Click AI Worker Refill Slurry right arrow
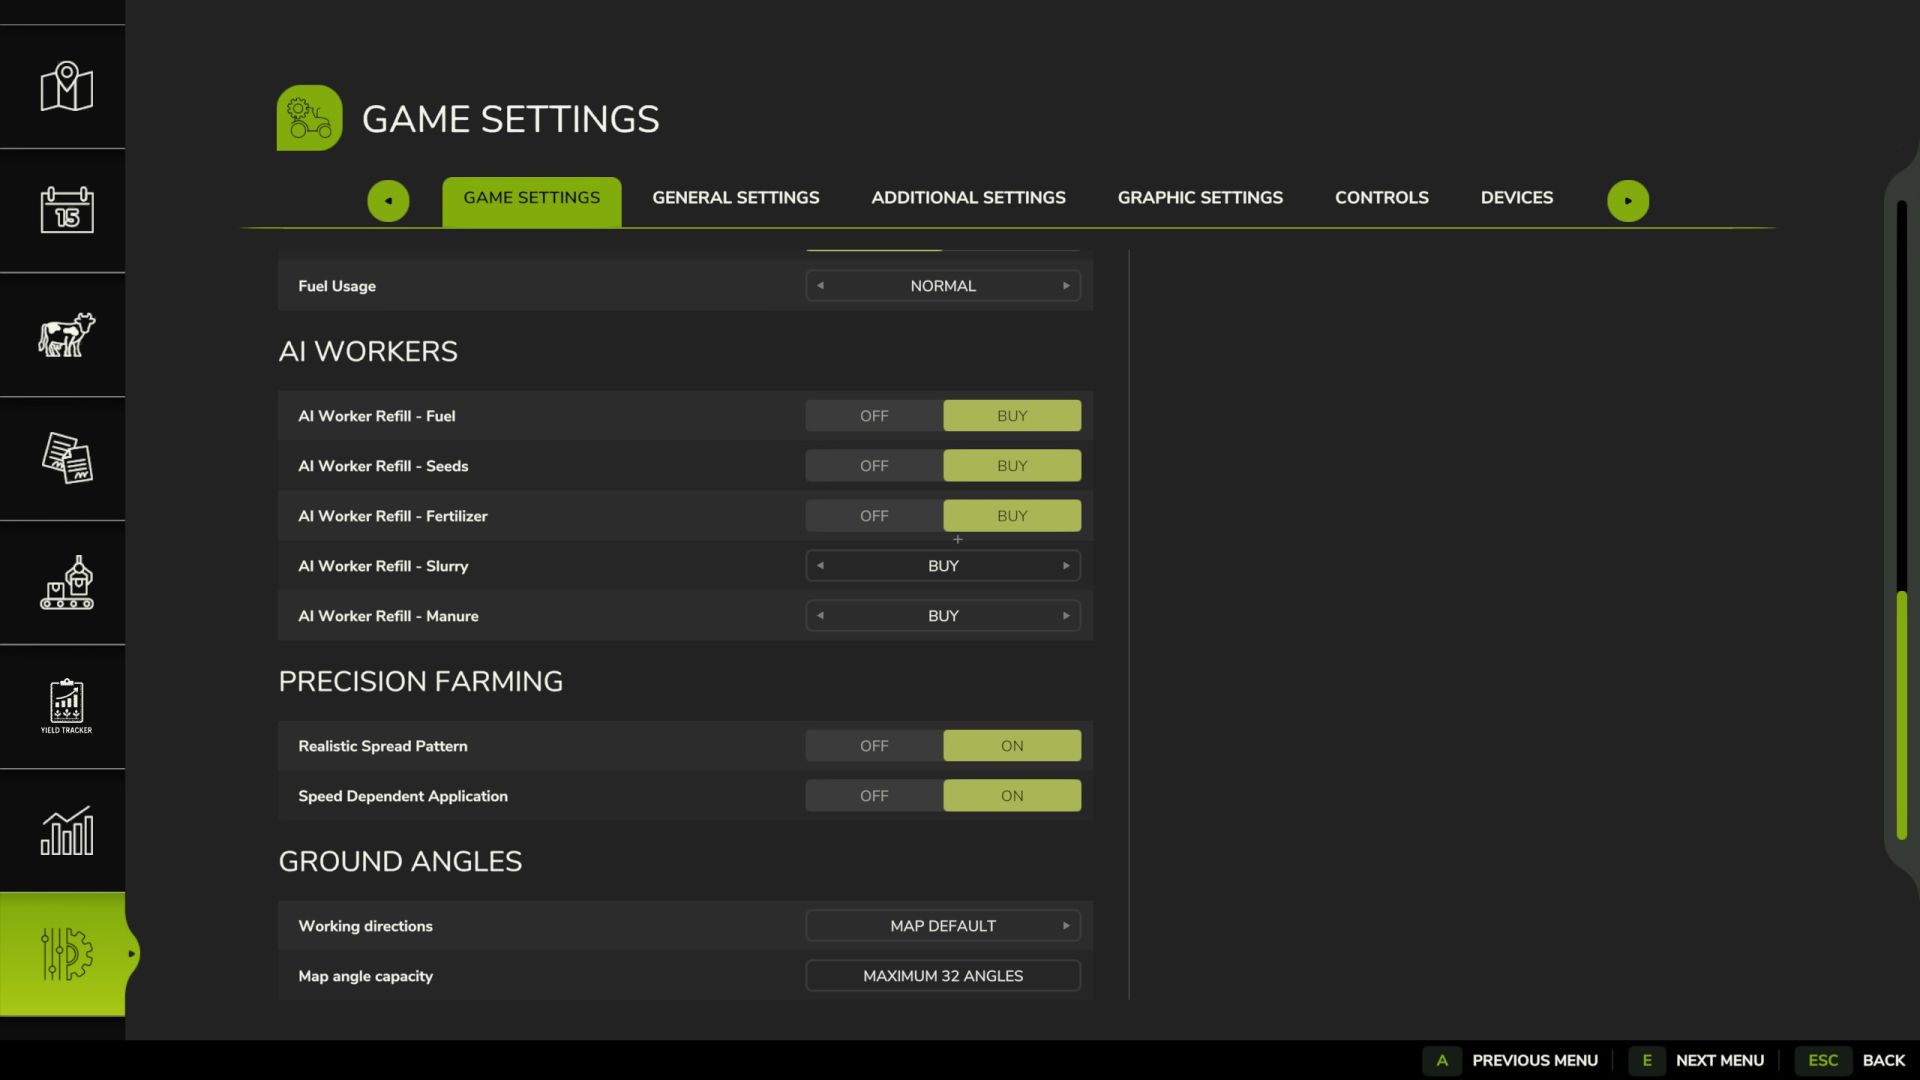The width and height of the screenshot is (1920, 1080). pos(1066,566)
